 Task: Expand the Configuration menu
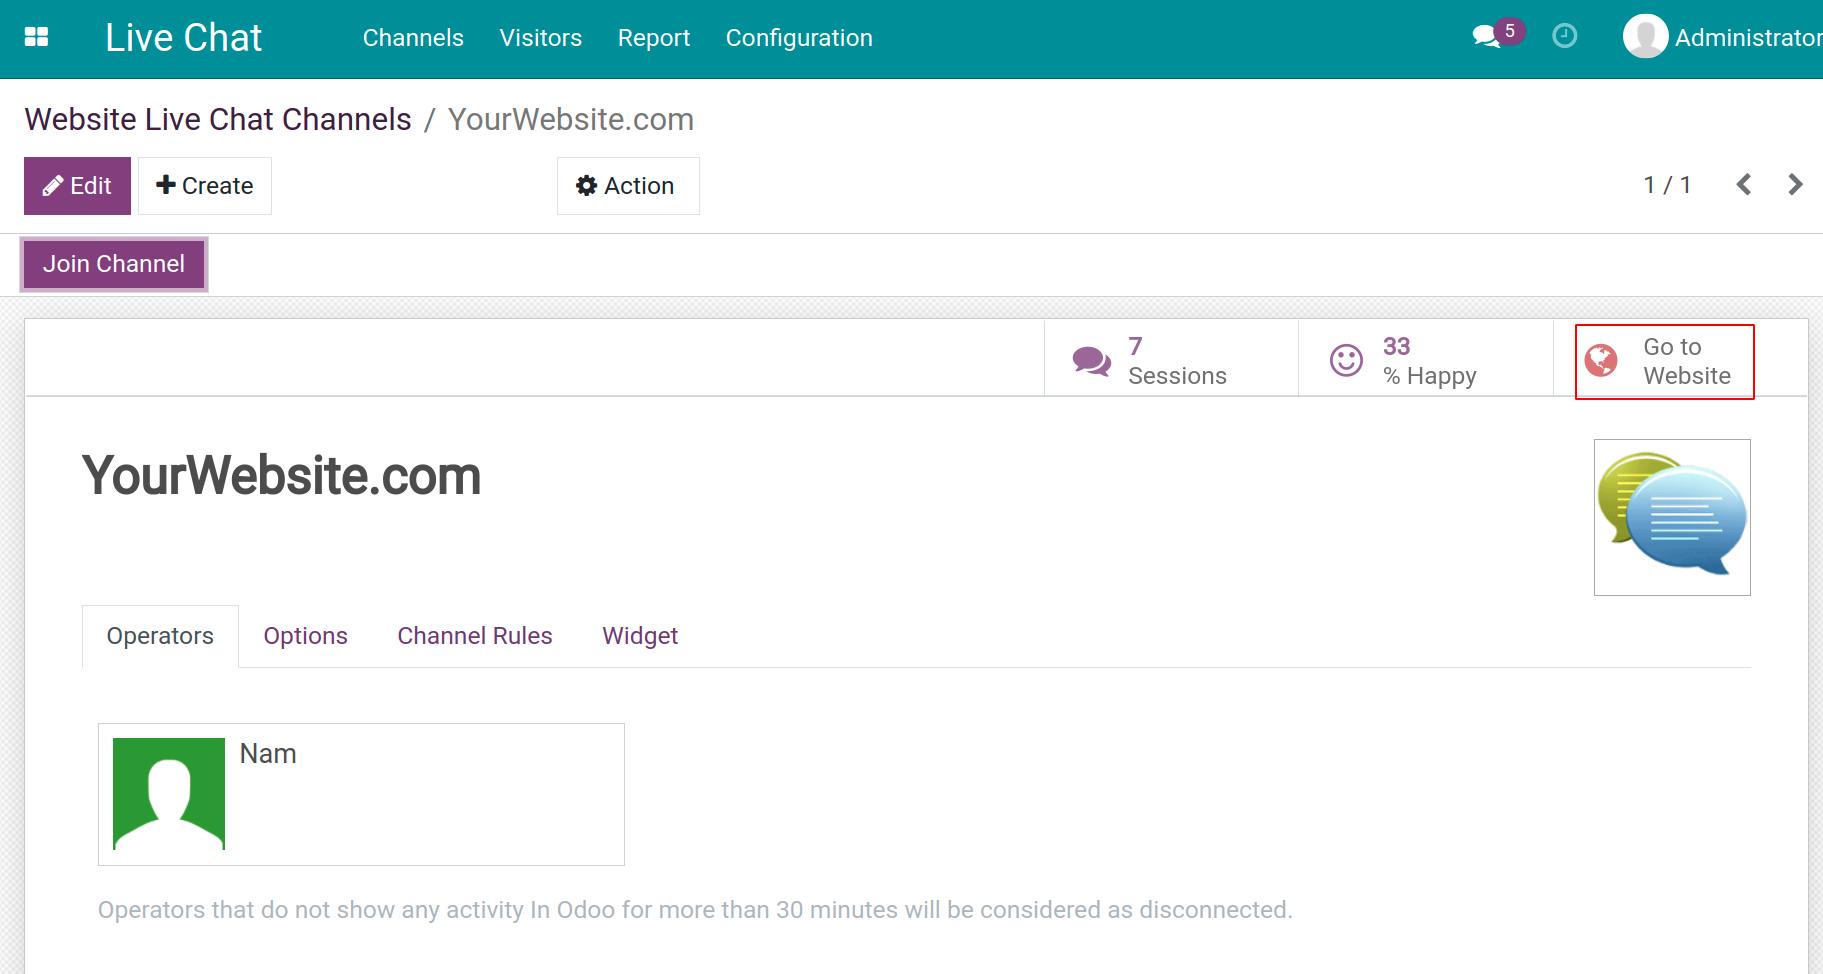click(798, 38)
